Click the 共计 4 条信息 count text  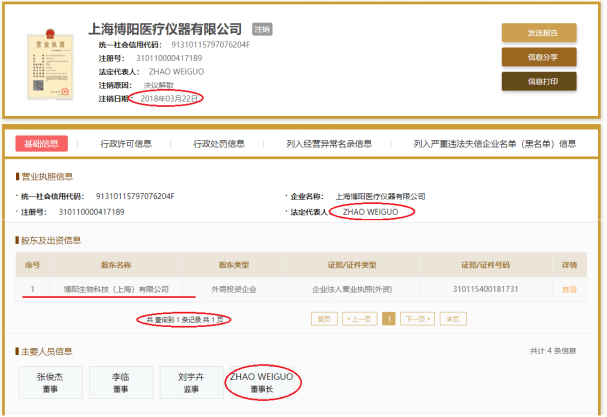[x=553, y=351]
